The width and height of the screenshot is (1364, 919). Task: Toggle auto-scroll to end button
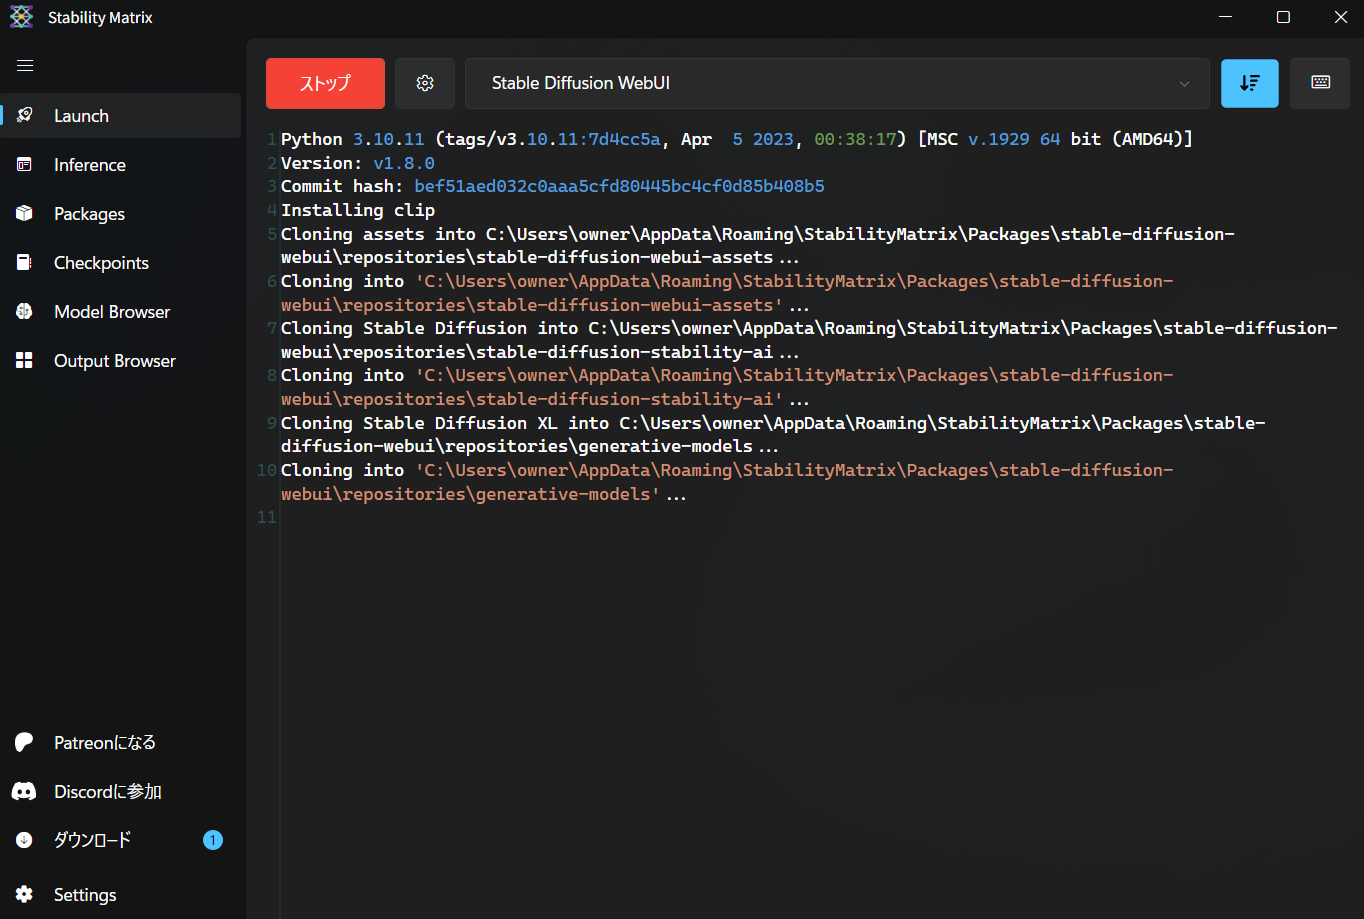click(1250, 83)
